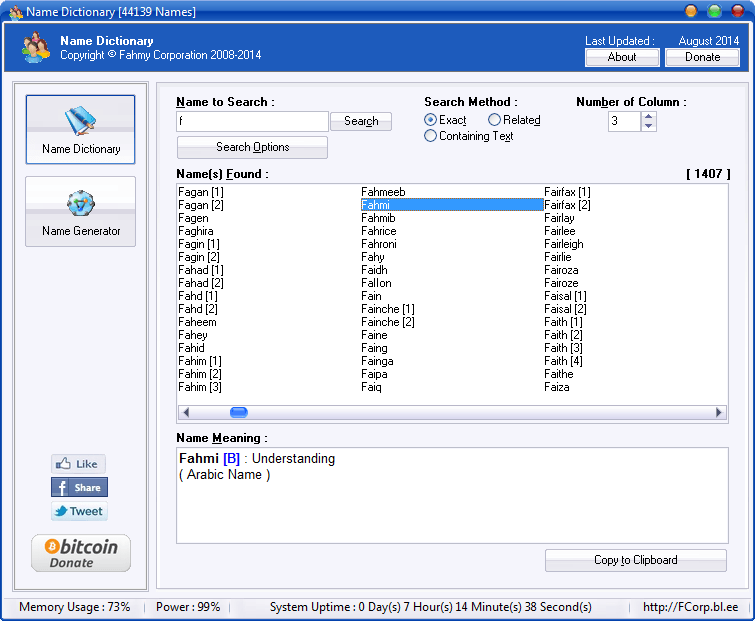
Task: Click the green maximize window button
Action: click(x=715, y=11)
